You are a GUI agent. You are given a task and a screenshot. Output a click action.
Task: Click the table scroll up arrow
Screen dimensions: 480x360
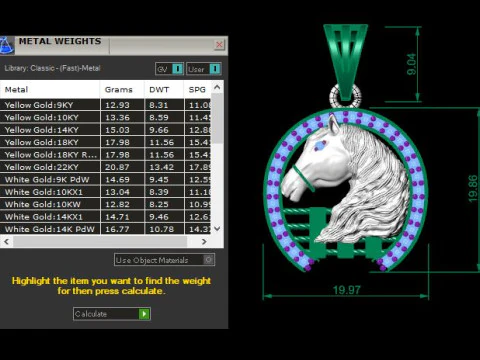[217, 87]
